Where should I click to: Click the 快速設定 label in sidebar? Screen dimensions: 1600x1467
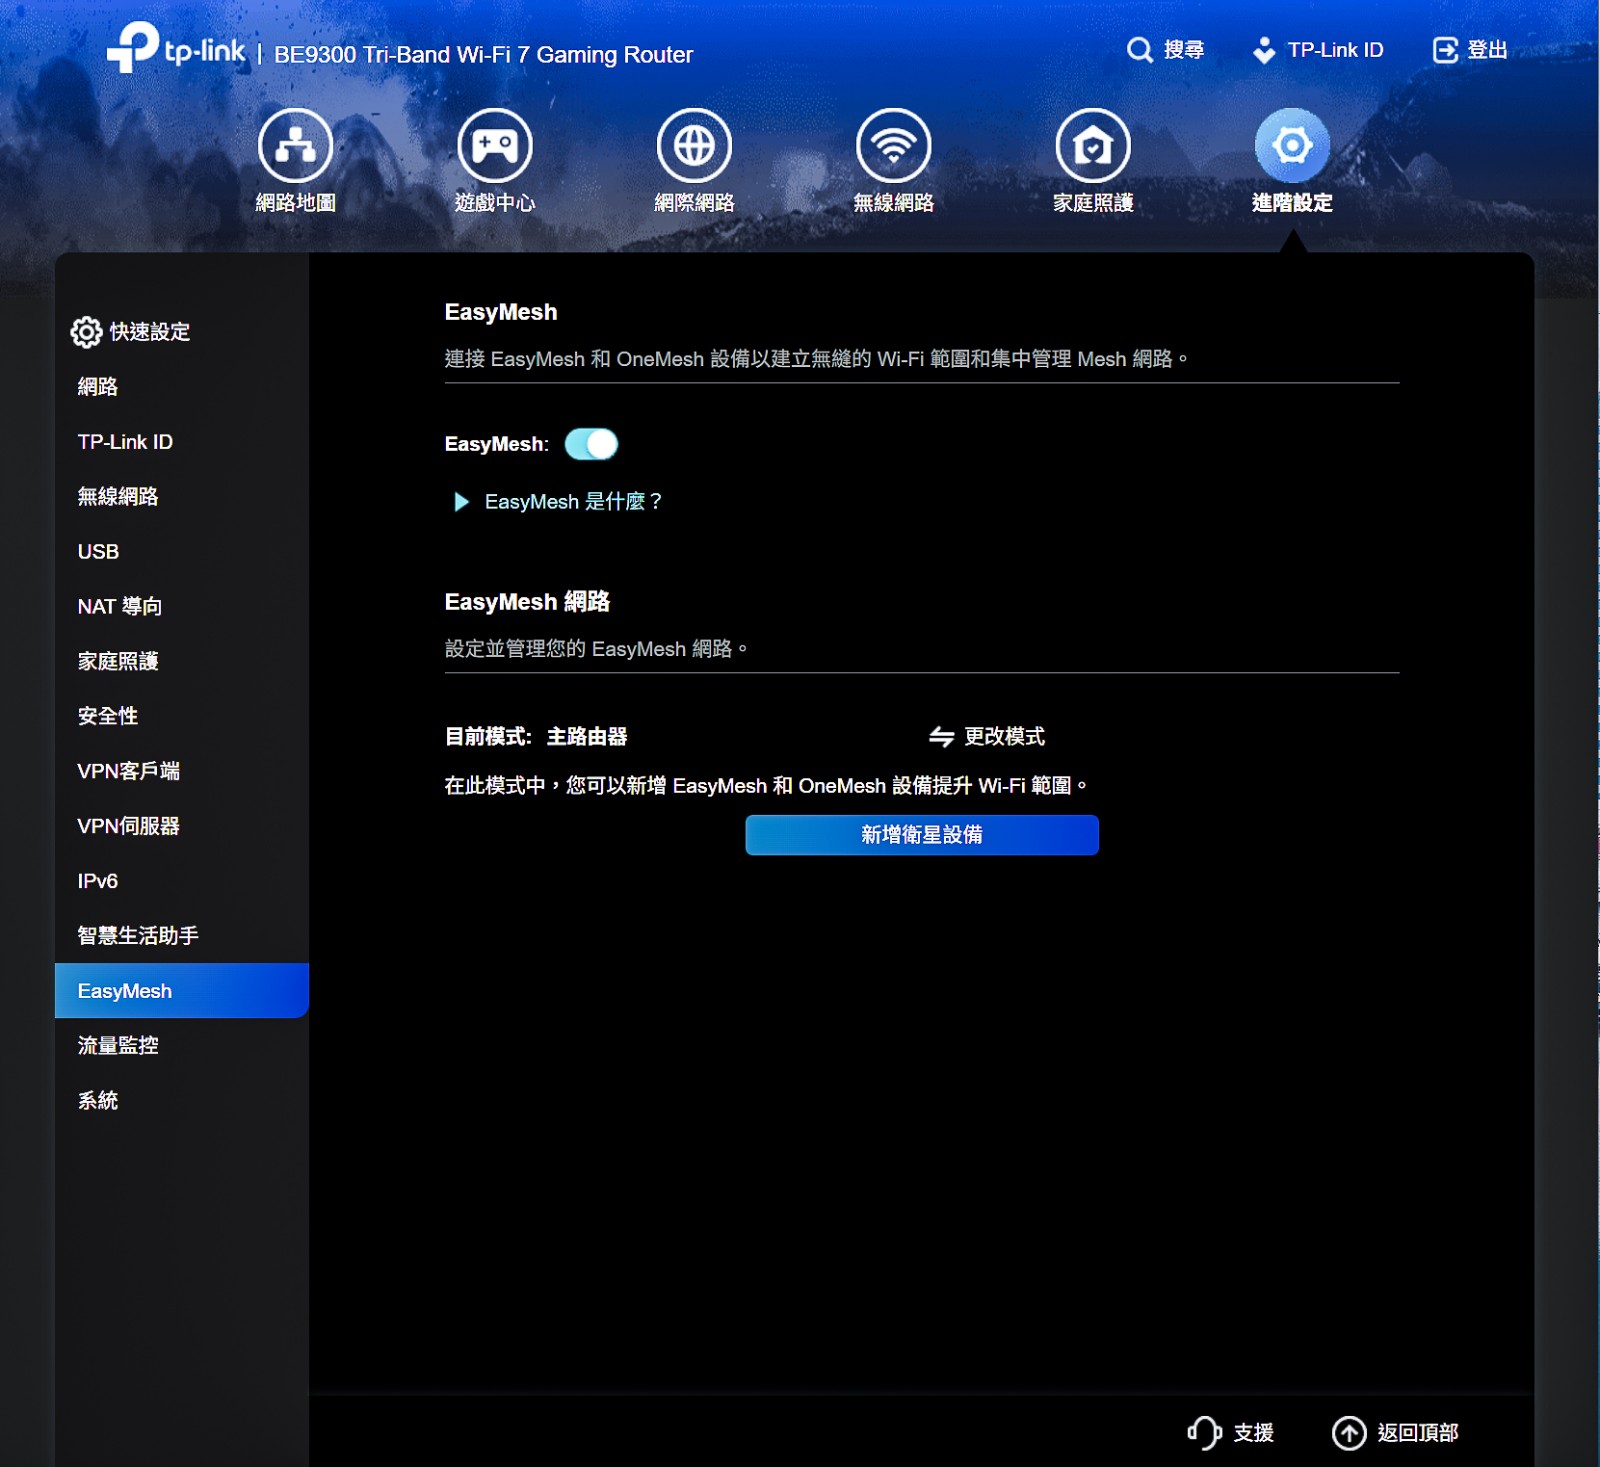click(x=150, y=332)
